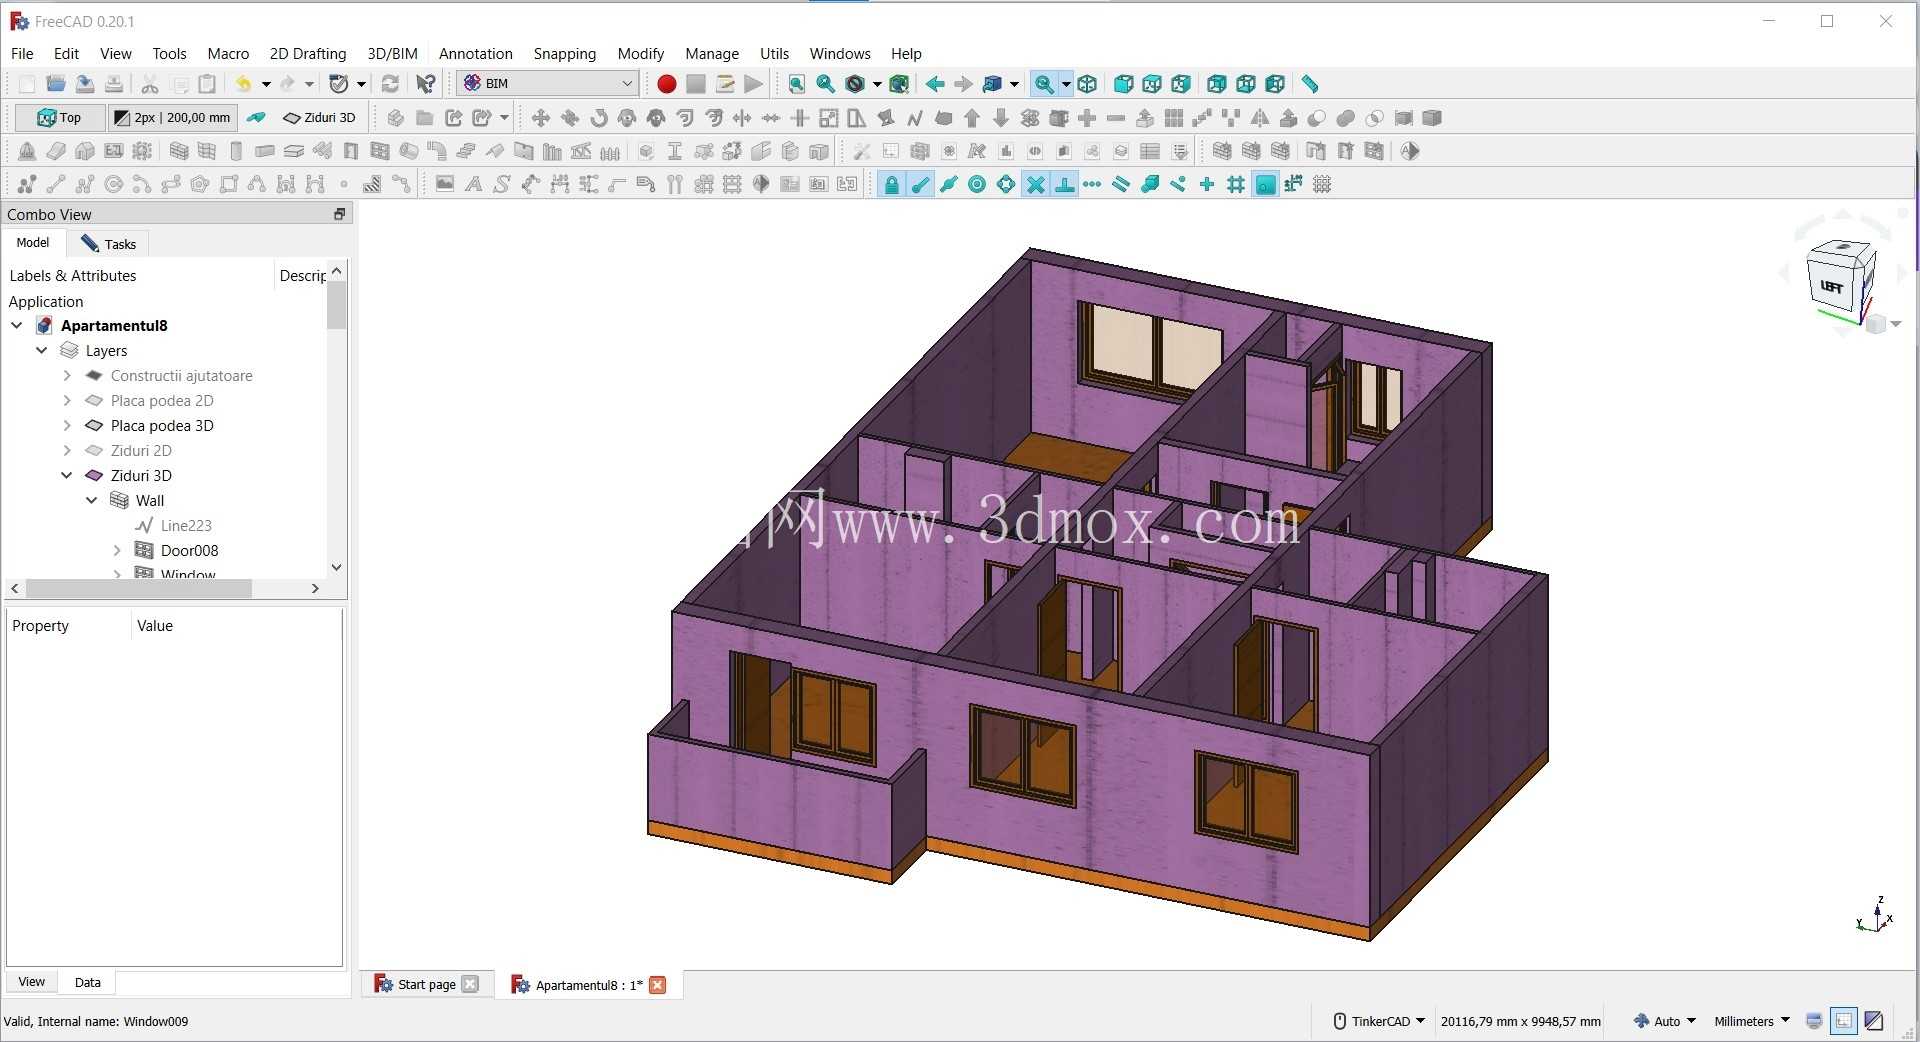This screenshot has height=1042, width=1920.
Task: Click the Remove component minus icon
Action: pyautogui.click(x=1116, y=118)
